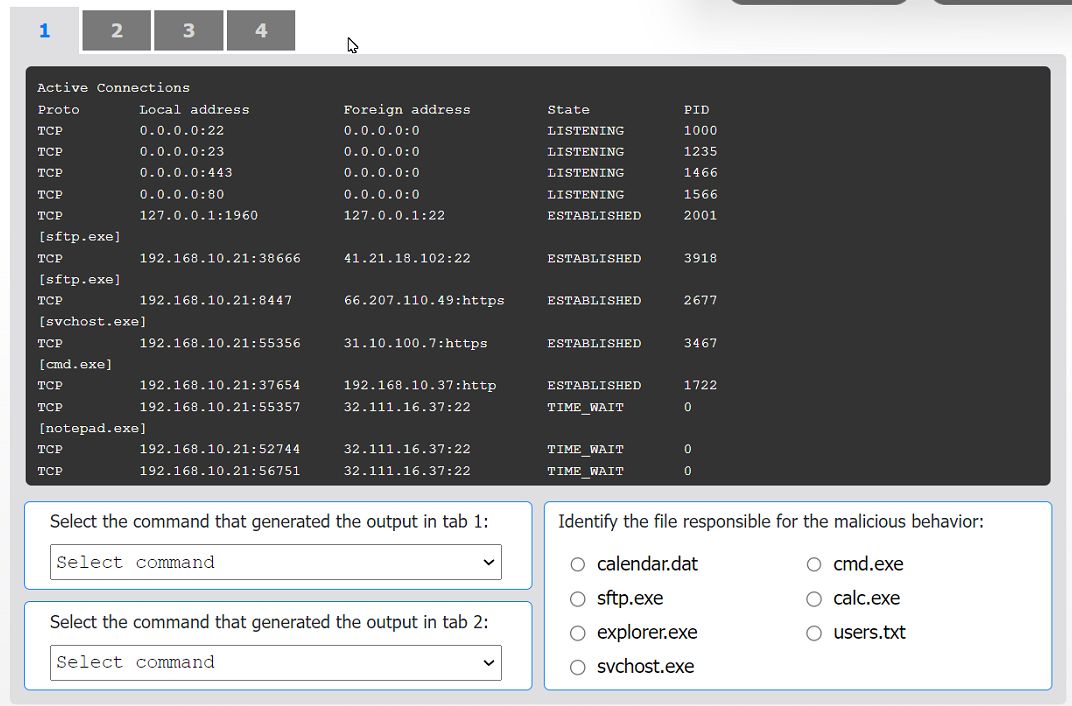Switch to tab 2

coord(116,31)
